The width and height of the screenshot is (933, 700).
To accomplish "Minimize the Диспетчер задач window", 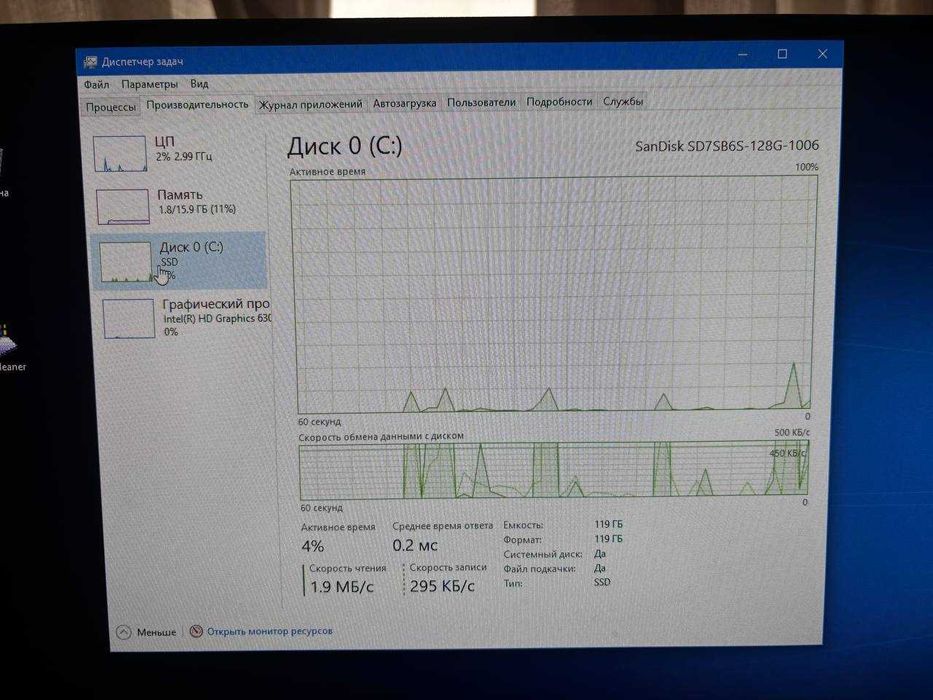I will [743, 55].
